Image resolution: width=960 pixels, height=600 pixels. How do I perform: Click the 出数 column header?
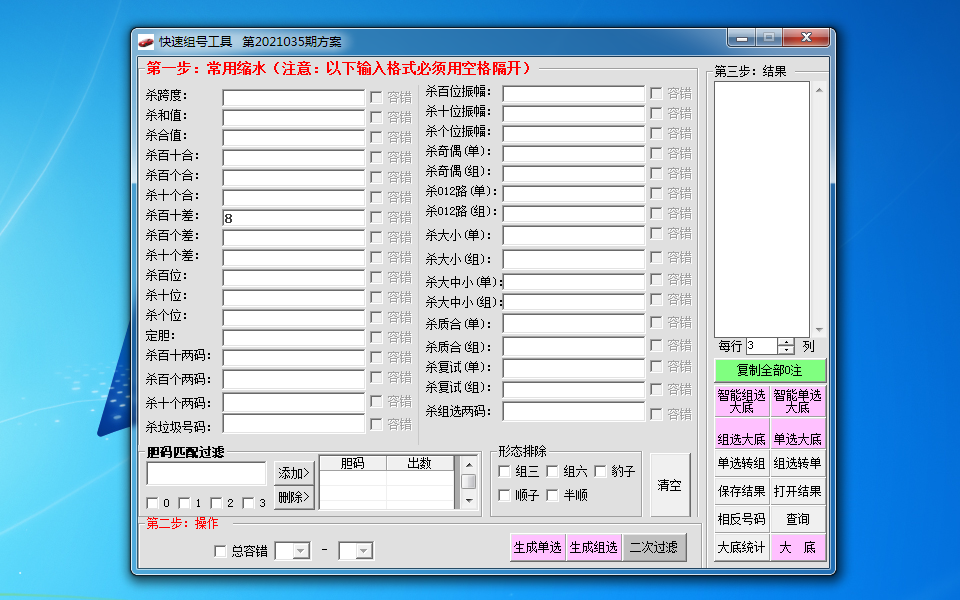(x=420, y=463)
